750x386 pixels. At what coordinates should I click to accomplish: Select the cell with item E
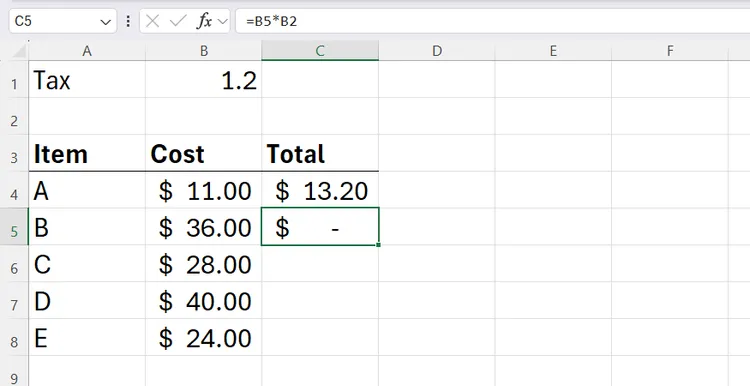coord(87,337)
